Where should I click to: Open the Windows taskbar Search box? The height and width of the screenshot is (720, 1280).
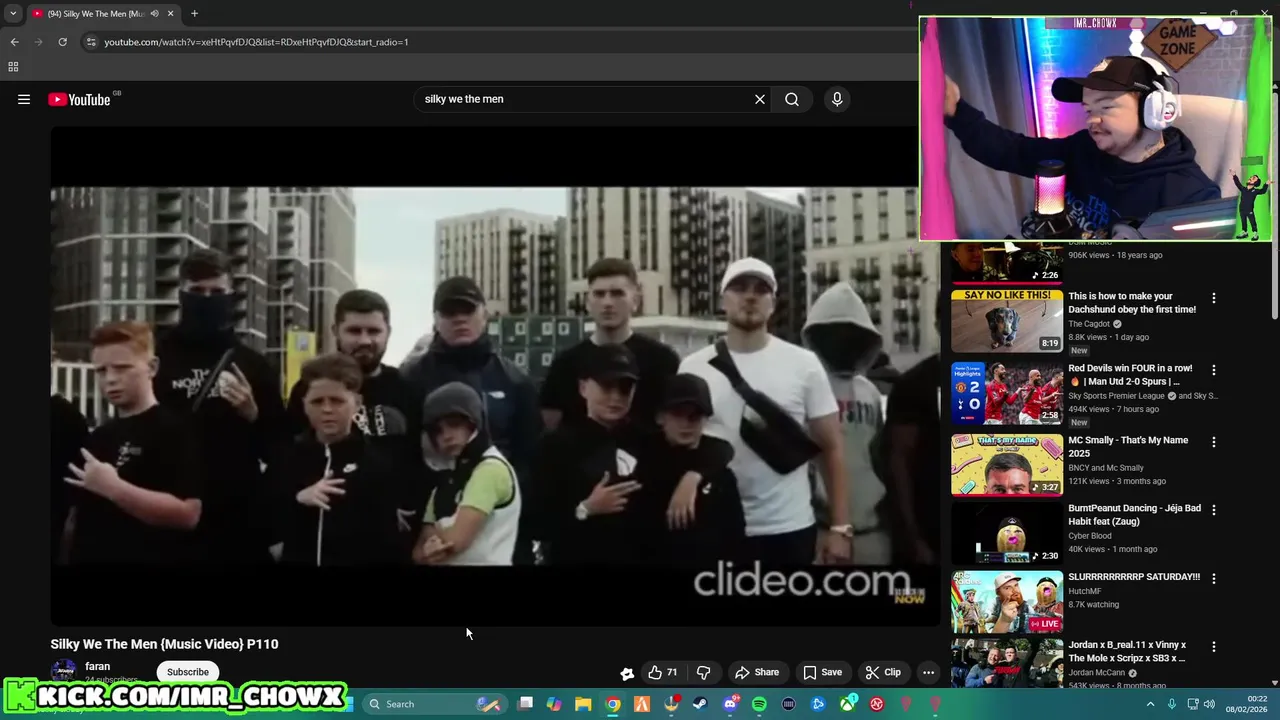433,704
